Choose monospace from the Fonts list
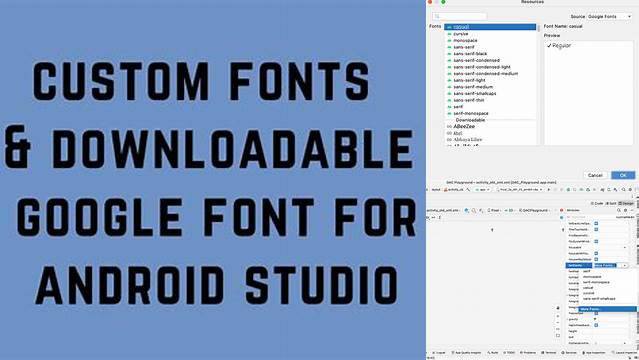 pyautogui.click(x=490, y=40)
